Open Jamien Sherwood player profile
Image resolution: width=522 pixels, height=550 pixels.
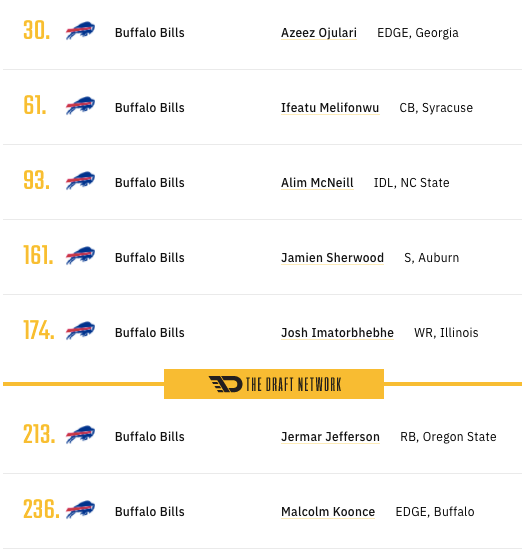pos(332,258)
